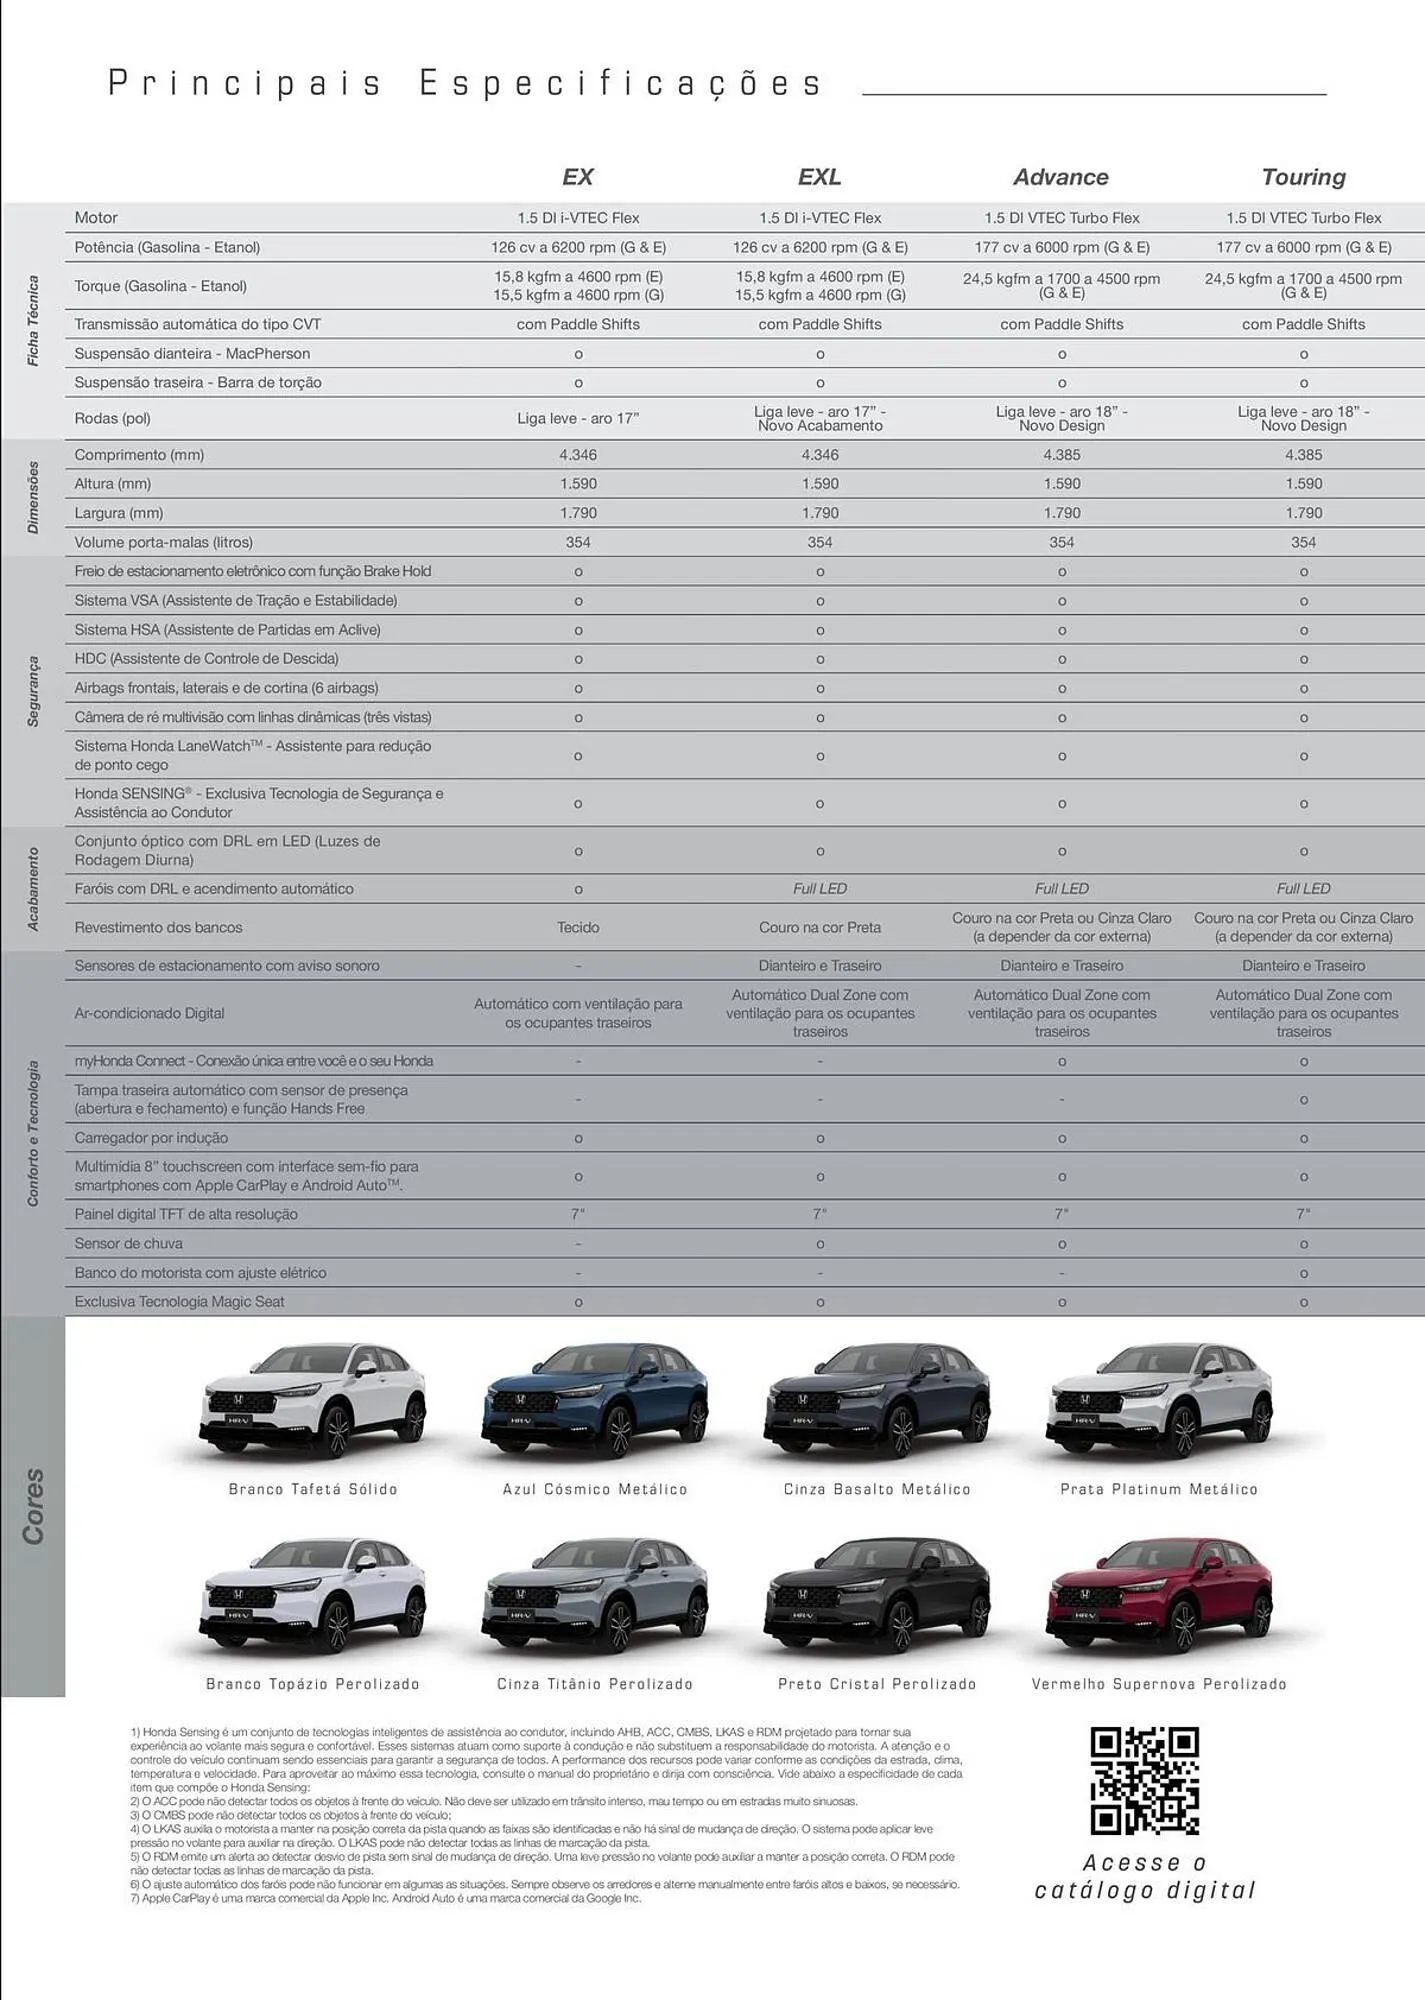Click EX motor value '1.5 DI i-VTEC Flex'

coord(578,218)
